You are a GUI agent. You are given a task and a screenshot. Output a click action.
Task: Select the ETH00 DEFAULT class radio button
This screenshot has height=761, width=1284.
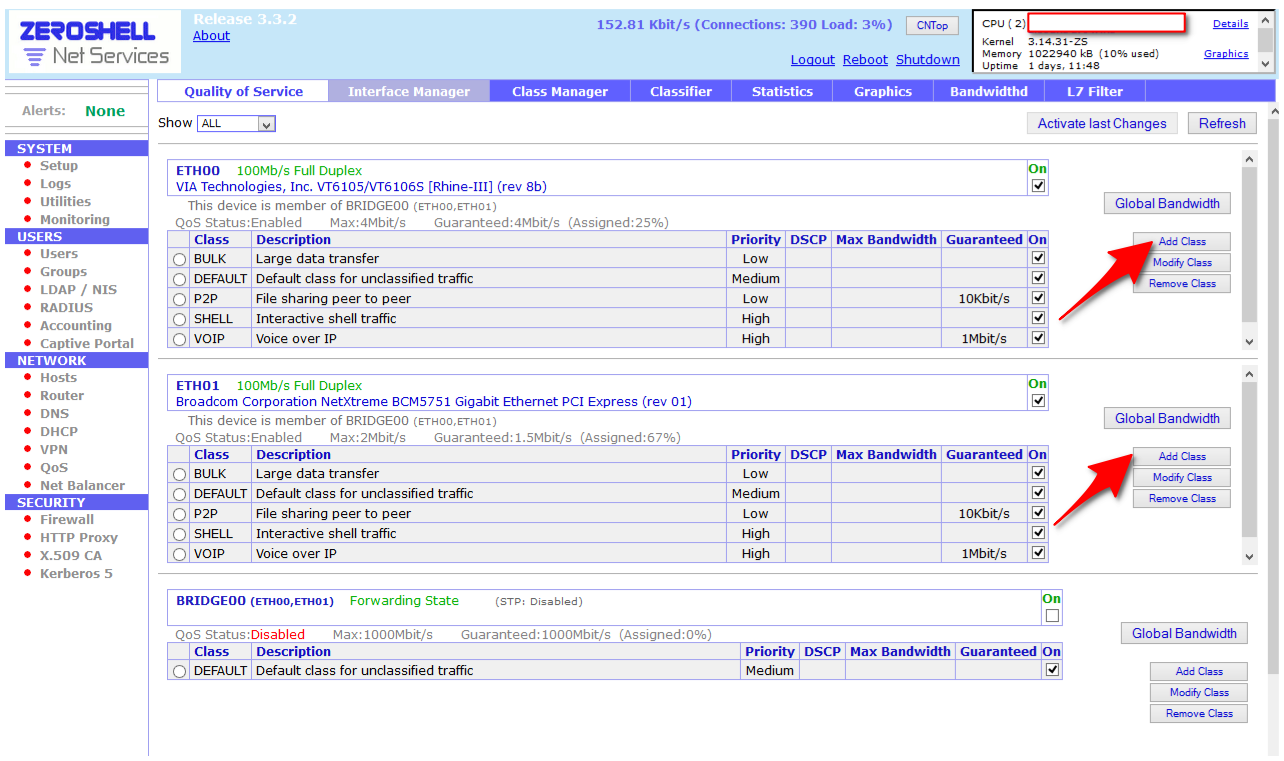[179, 279]
